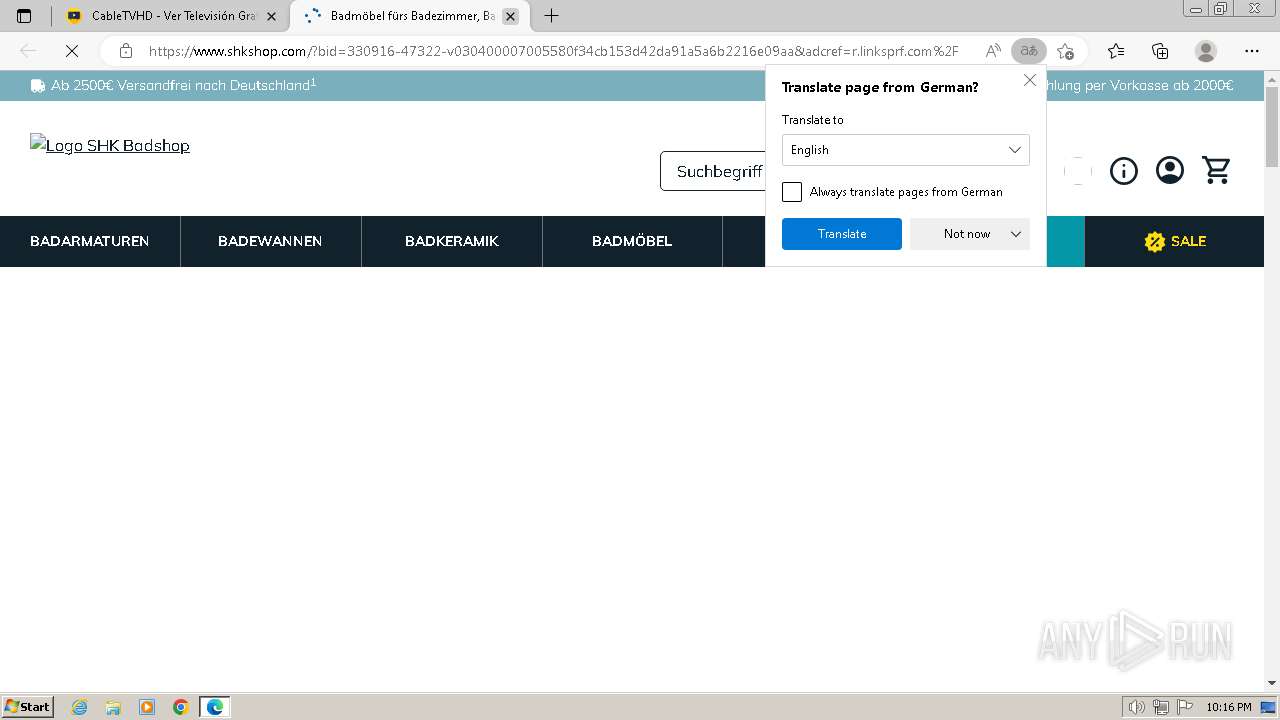Viewport: 1280px width, 720px height.
Task: Open the customer account icon
Action: pyautogui.click(x=1170, y=170)
